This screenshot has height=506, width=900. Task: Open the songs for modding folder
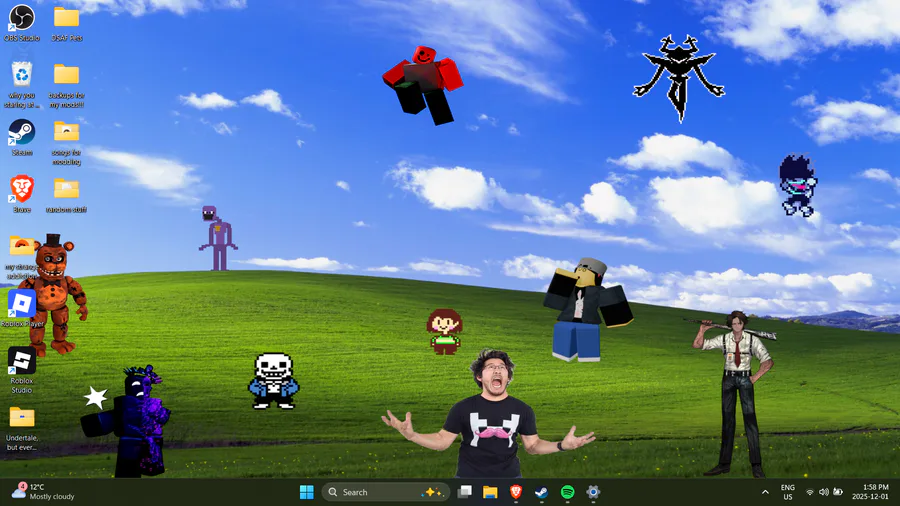click(x=67, y=142)
